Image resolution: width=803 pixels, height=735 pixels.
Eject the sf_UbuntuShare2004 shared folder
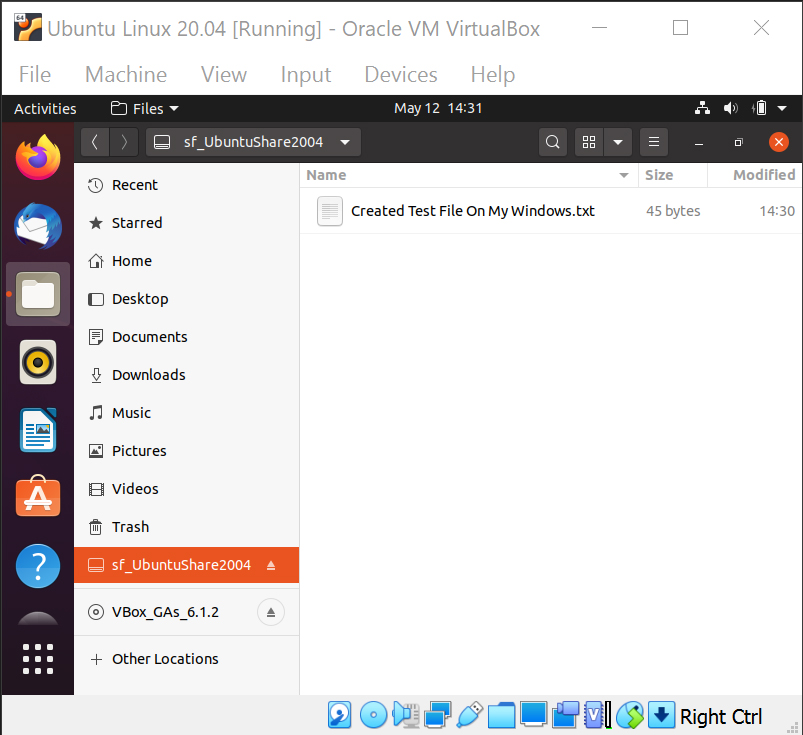point(271,564)
